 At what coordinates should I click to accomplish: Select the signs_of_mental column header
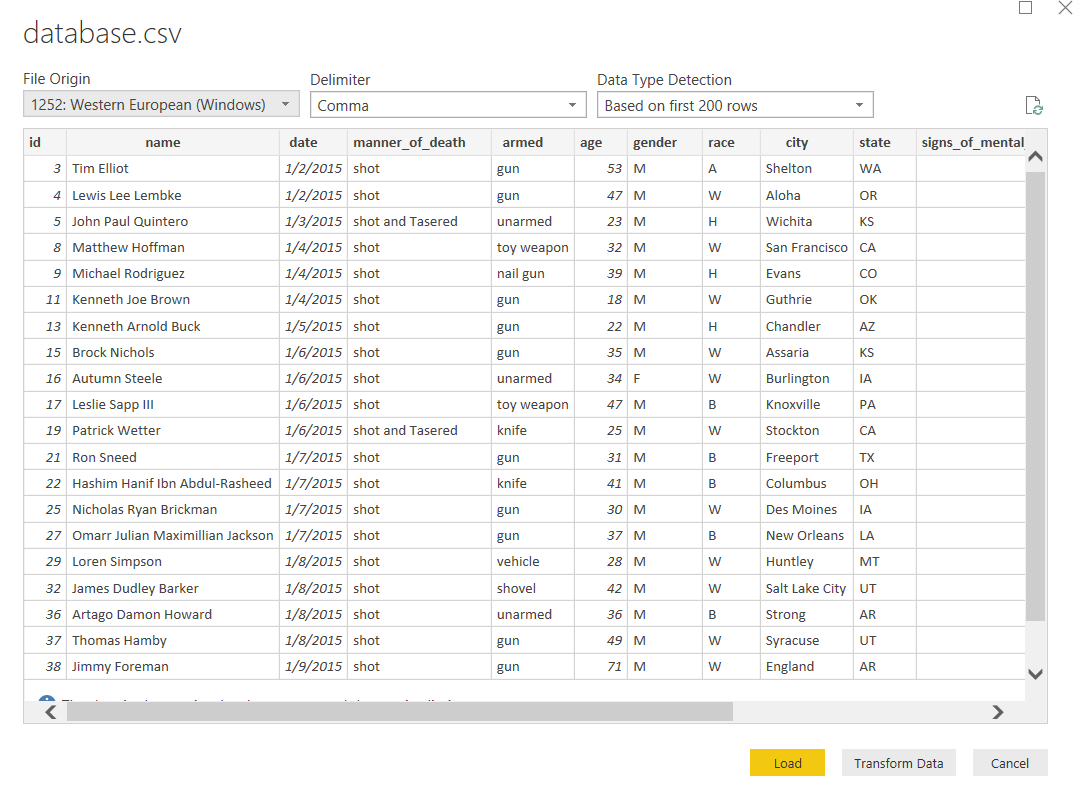970,143
